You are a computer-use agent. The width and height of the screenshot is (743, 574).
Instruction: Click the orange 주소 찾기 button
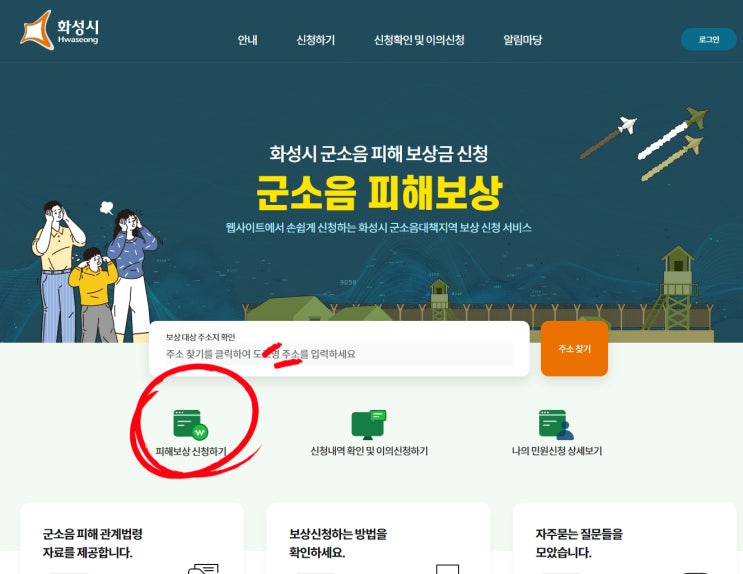(x=574, y=349)
